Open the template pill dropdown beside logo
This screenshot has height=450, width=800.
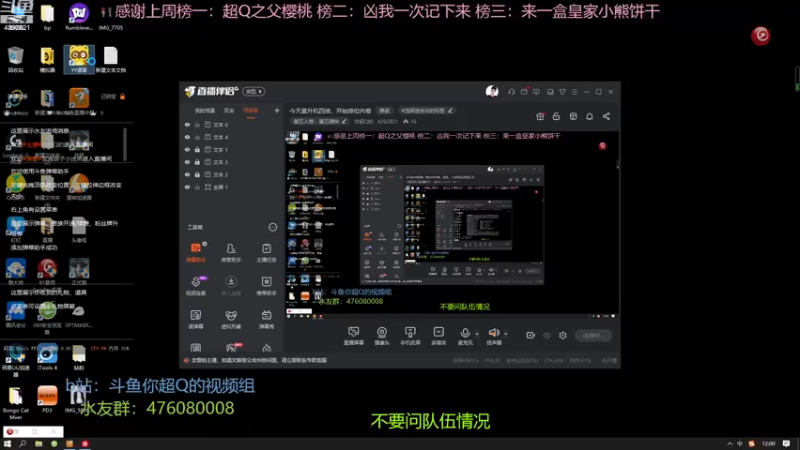(x=254, y=91)
